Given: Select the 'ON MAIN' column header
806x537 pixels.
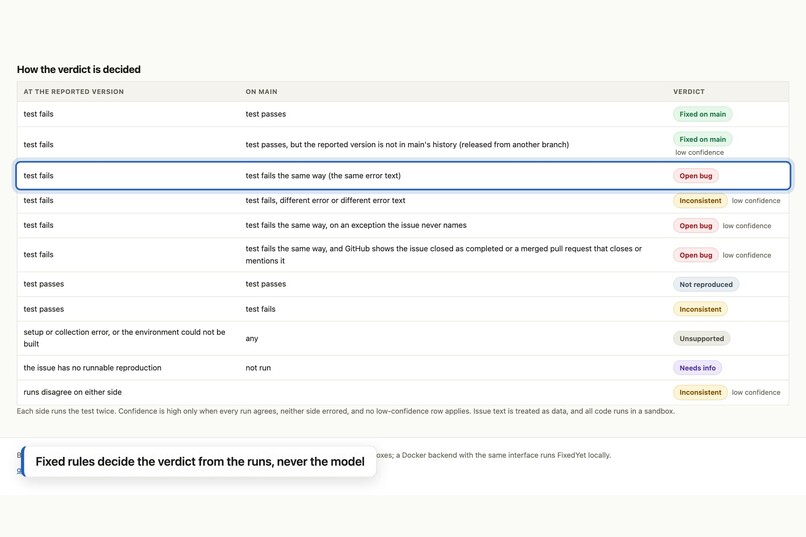Looking at the screenshot, I should 261,91.
